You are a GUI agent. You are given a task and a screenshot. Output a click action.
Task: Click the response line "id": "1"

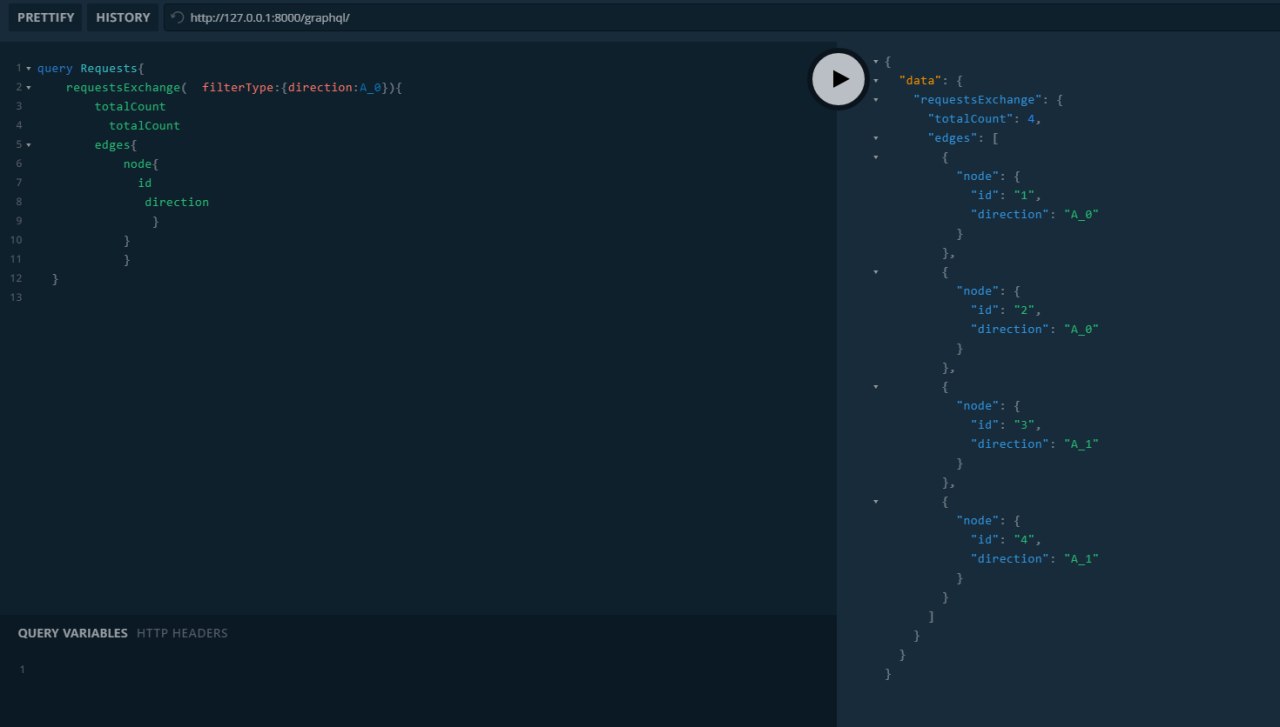click(1006, 195)
